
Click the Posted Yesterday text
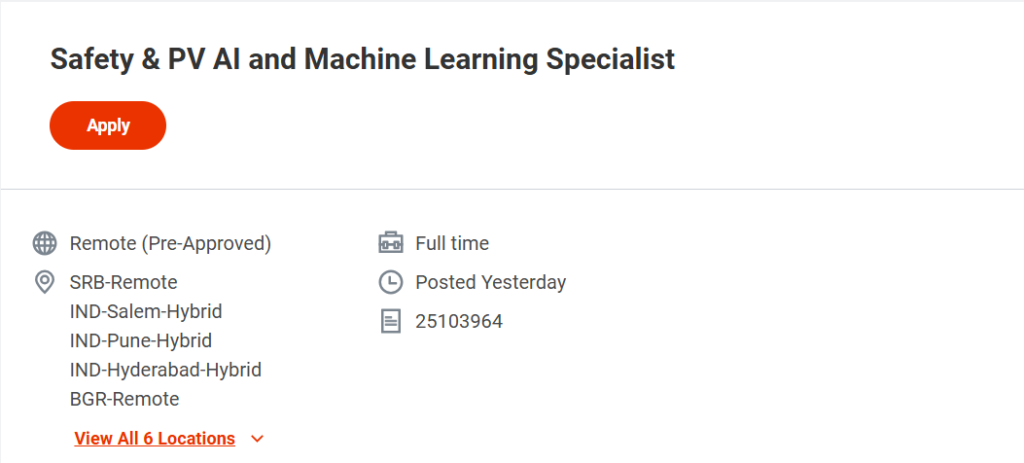pyautogui.click(x=490, y=282)
